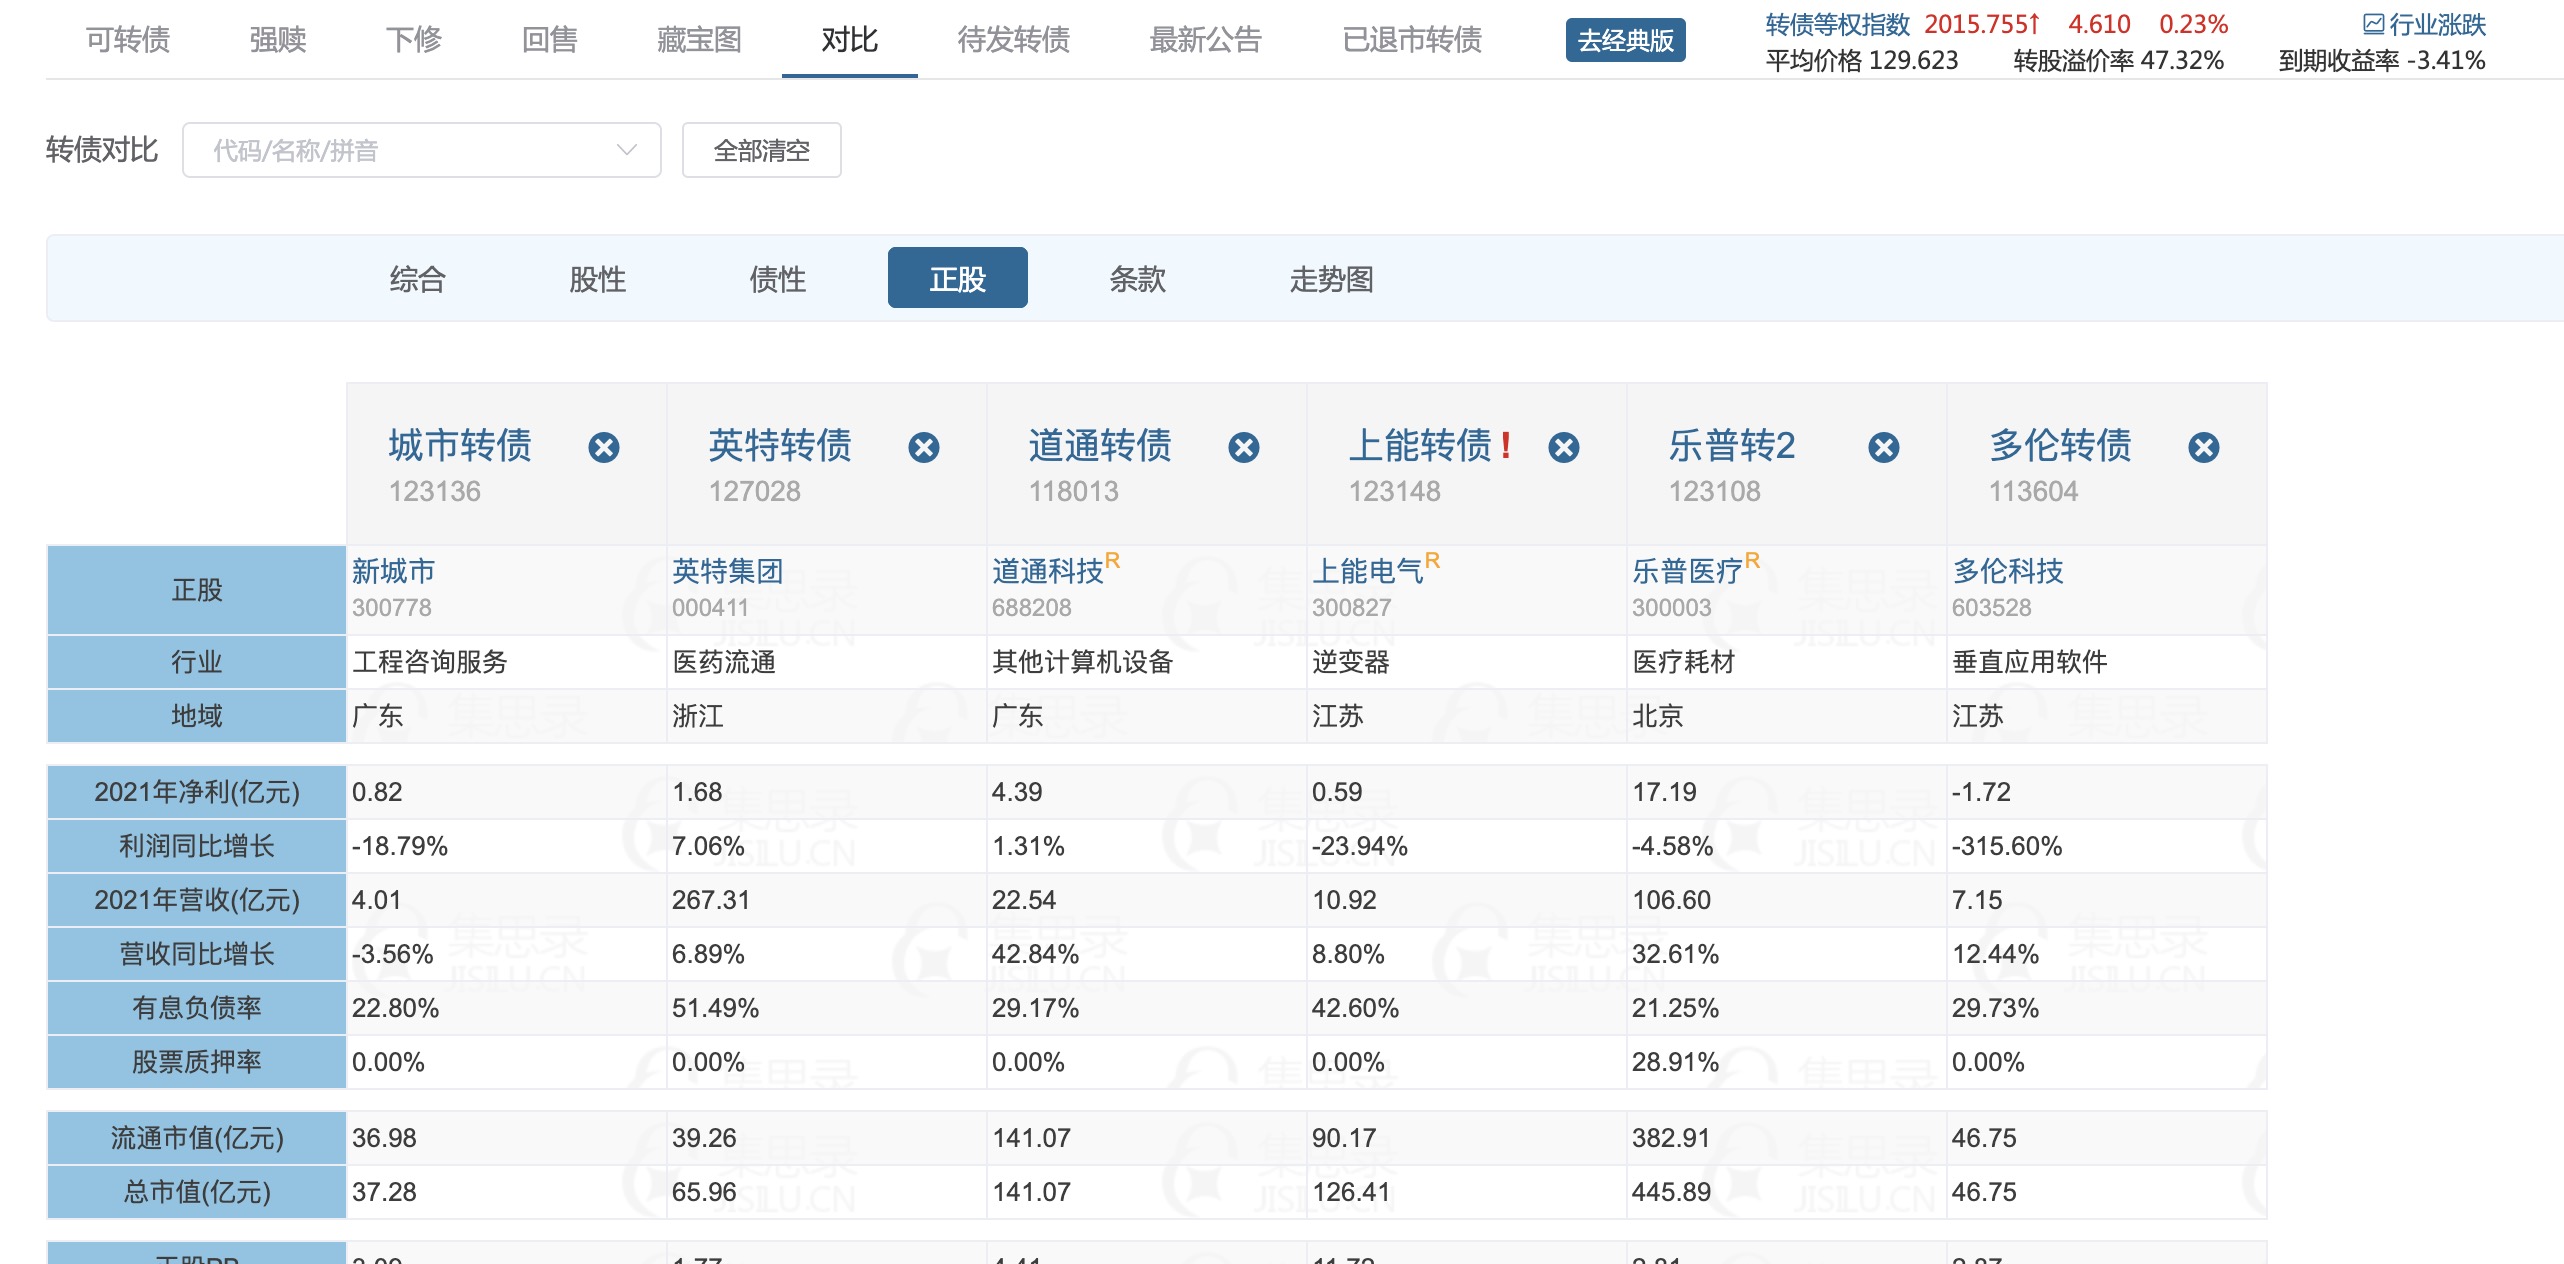This screenshot has height=1264, width=2564.
Task: Switch to 走势图 tab
Action: pos(1331,278)
